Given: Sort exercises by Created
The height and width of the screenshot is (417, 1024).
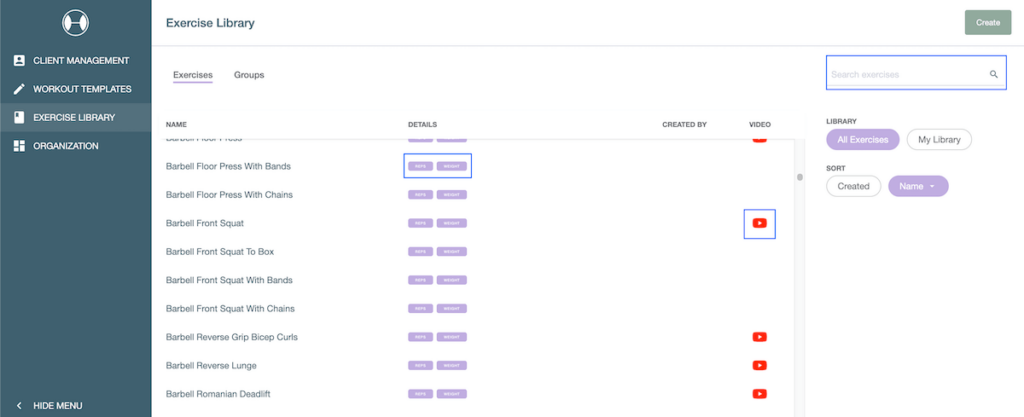Looking at the screenshot, I should 853,186.
